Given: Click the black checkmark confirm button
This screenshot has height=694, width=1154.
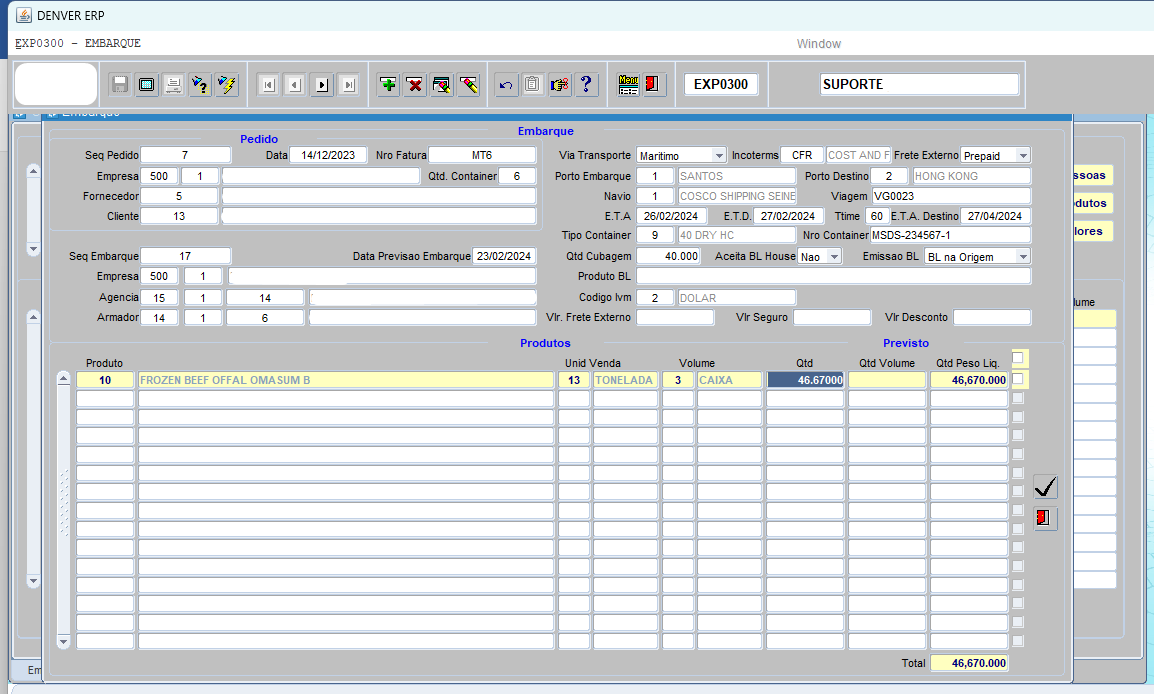Looking at the screenshot, I should click(1046, 486).
